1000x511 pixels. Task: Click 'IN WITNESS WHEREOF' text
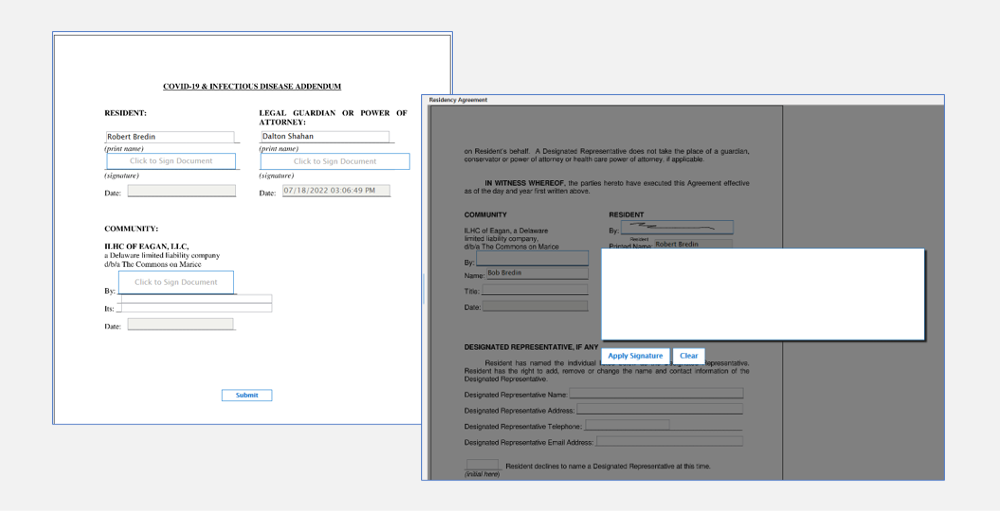pos(525,183)
